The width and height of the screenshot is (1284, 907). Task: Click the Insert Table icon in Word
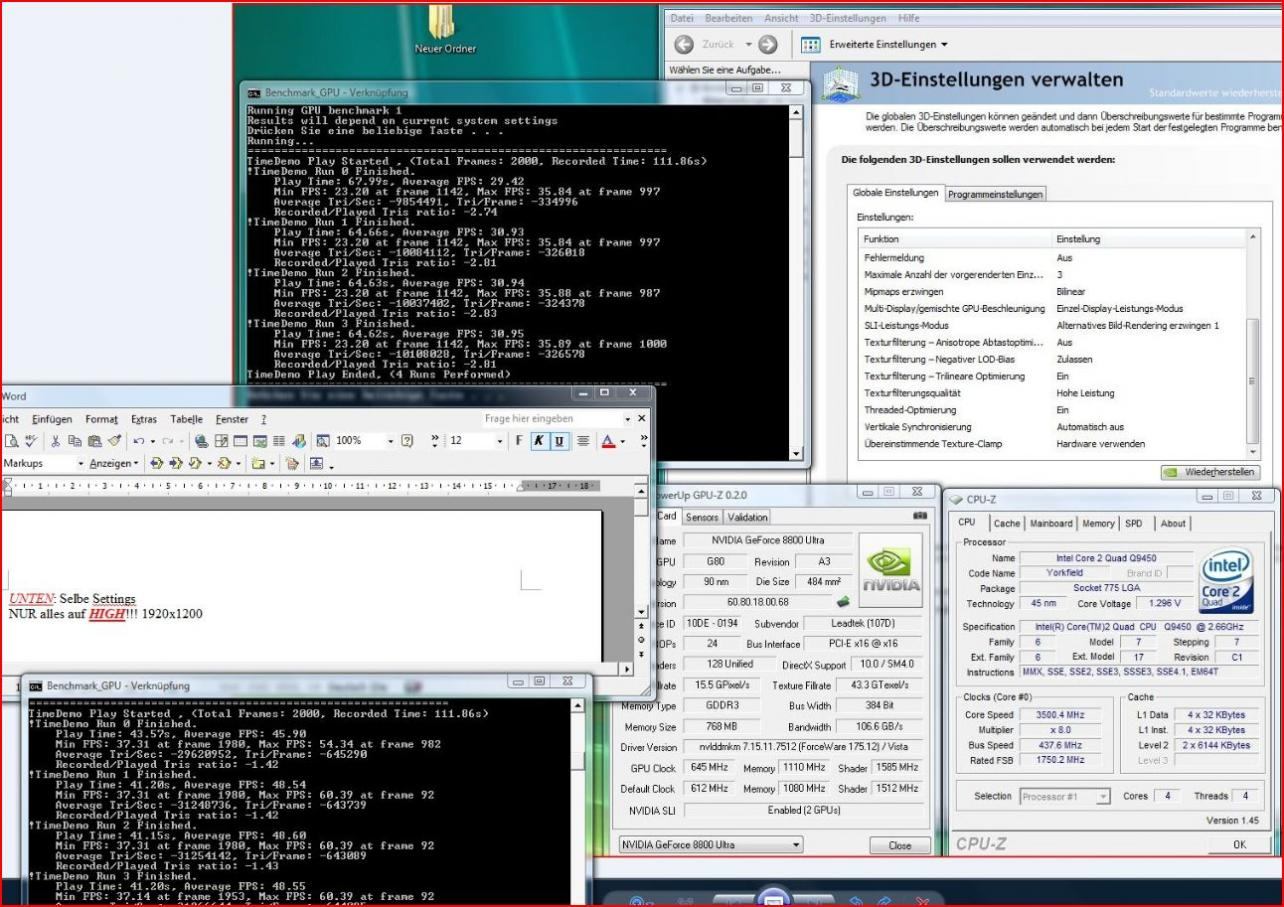pyautogui.click(x=241, y=440)
